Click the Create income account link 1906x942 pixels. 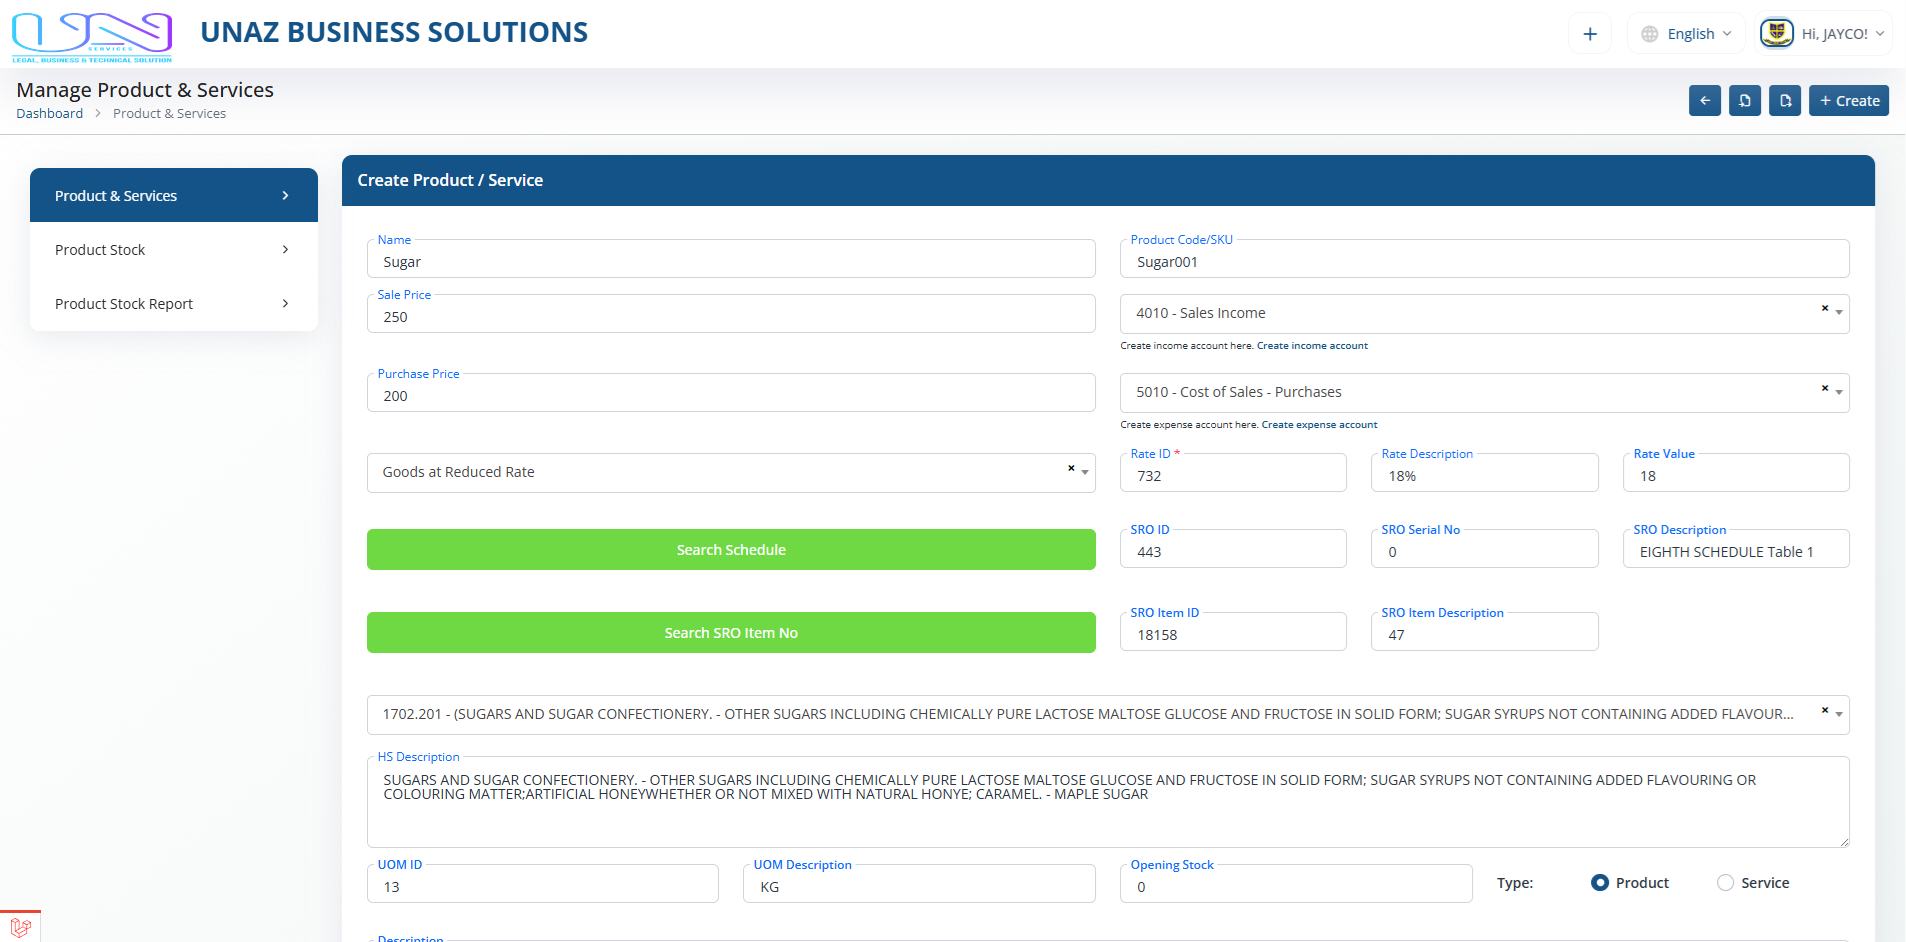click(x=1312, y=346)
